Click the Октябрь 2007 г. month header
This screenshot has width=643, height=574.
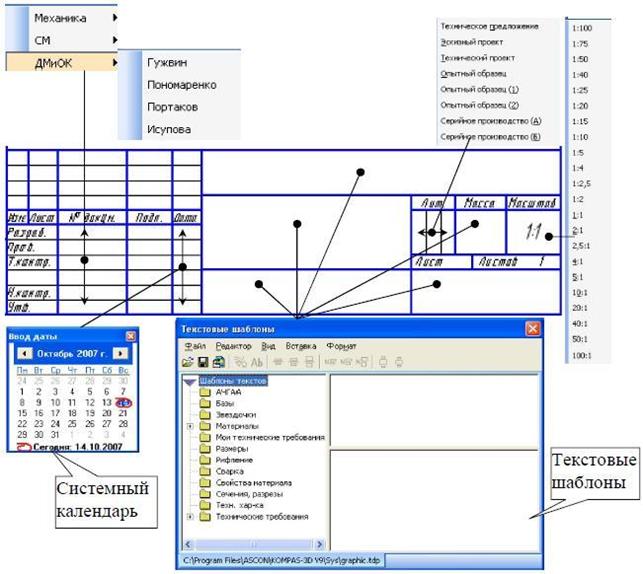[72, 353]
